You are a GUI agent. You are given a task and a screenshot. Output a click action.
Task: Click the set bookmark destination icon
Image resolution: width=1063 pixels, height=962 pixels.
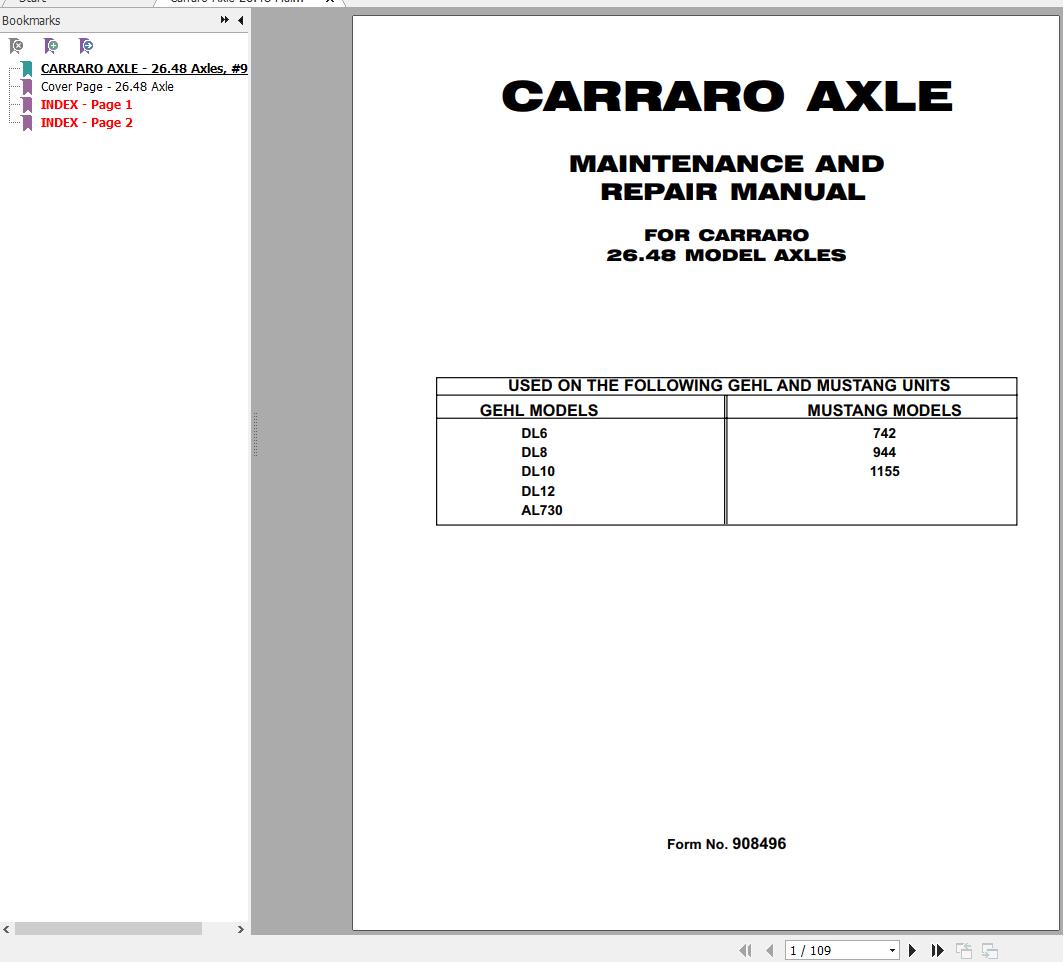click(x=87, y=46)
